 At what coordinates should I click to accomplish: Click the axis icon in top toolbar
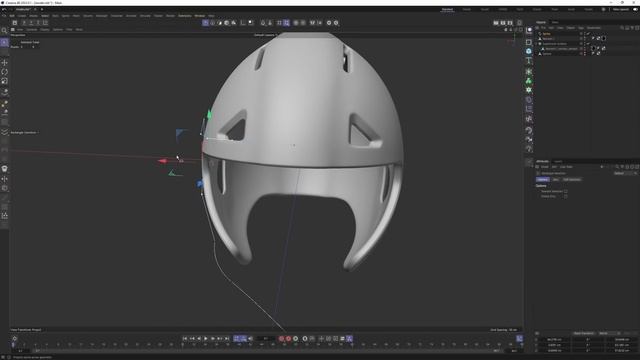(243, 23)
